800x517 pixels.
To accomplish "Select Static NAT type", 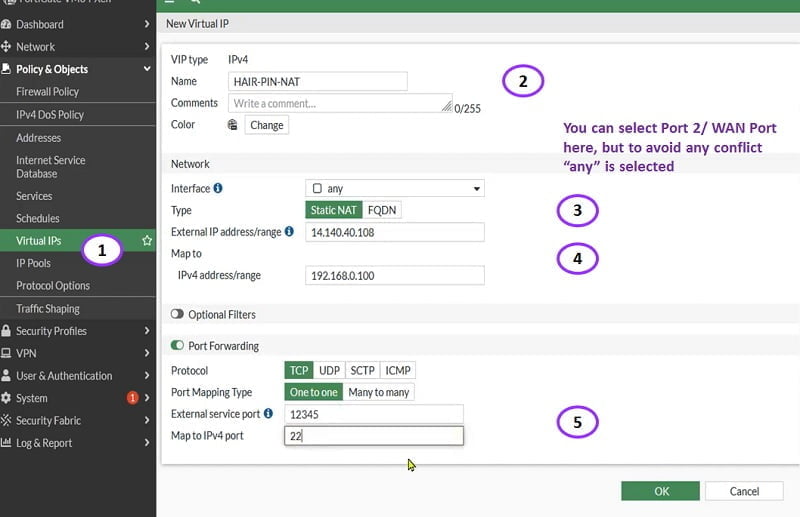I will [x=334, y=210].
